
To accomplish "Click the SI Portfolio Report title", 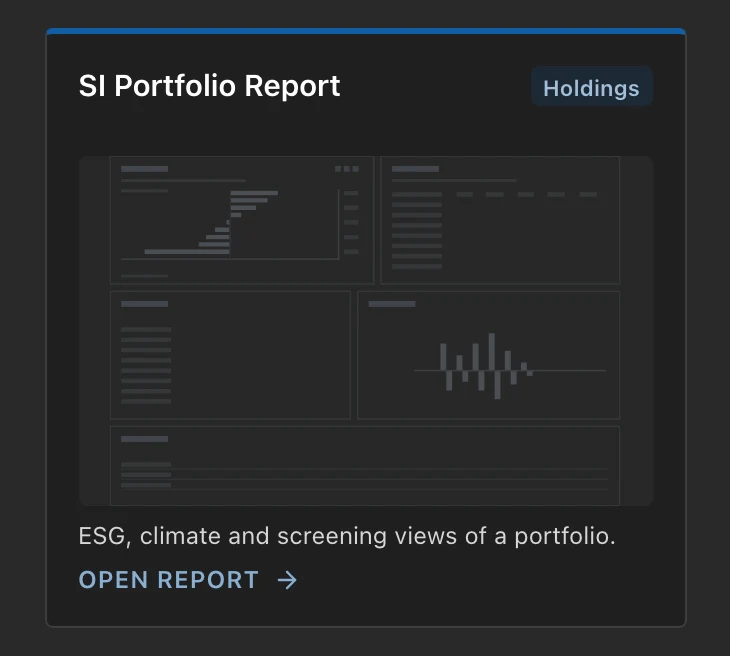I will click(x=210, y=86).
